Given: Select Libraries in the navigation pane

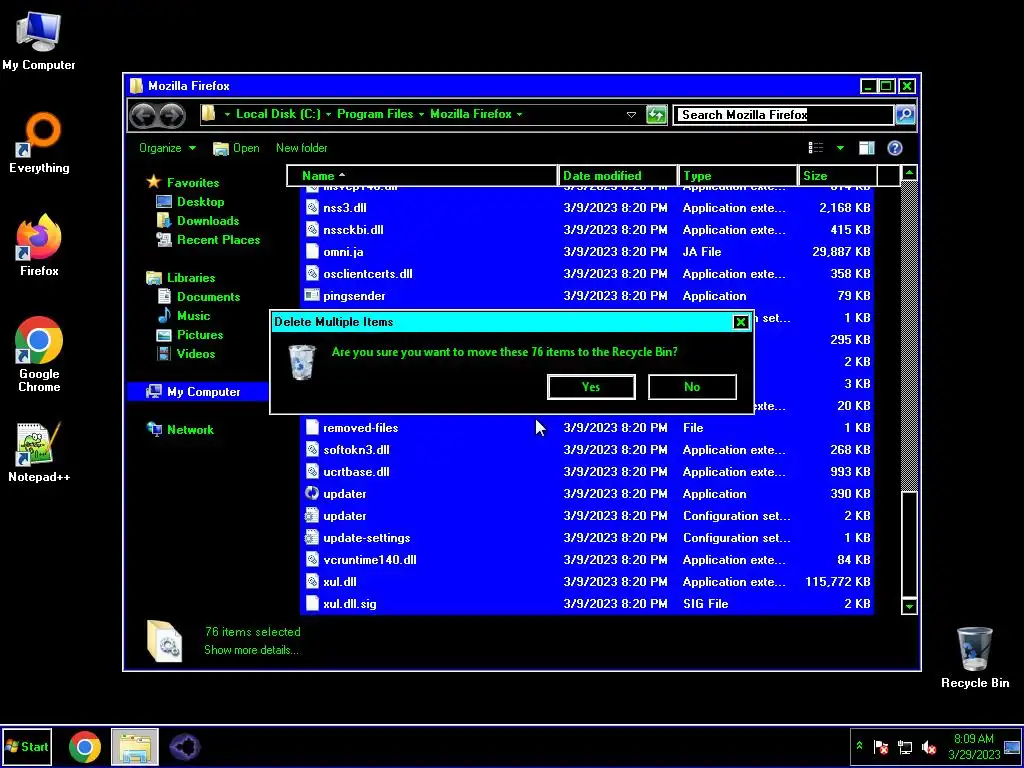Looking at the screenshot, I should pyautogui.click(x=191, y=278).
